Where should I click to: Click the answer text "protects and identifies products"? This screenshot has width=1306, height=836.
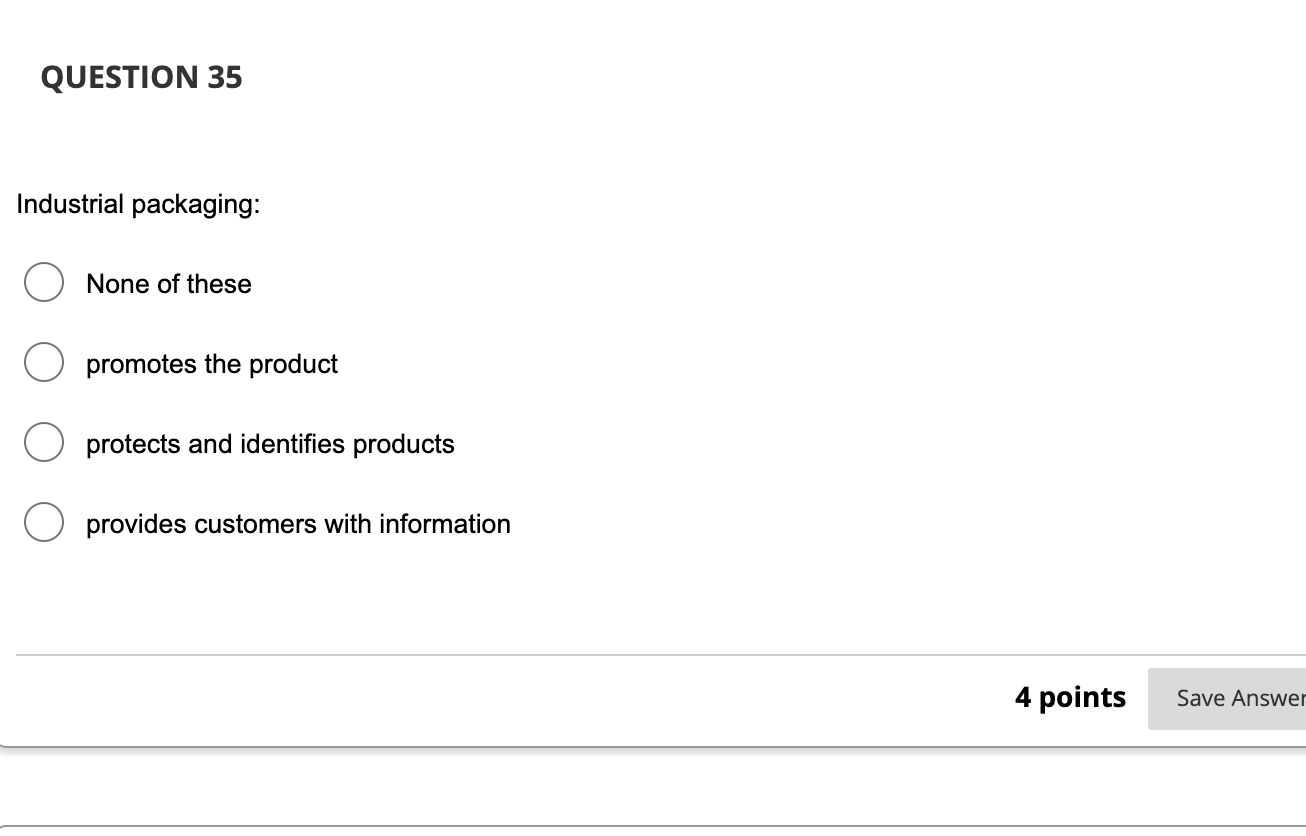270,443
